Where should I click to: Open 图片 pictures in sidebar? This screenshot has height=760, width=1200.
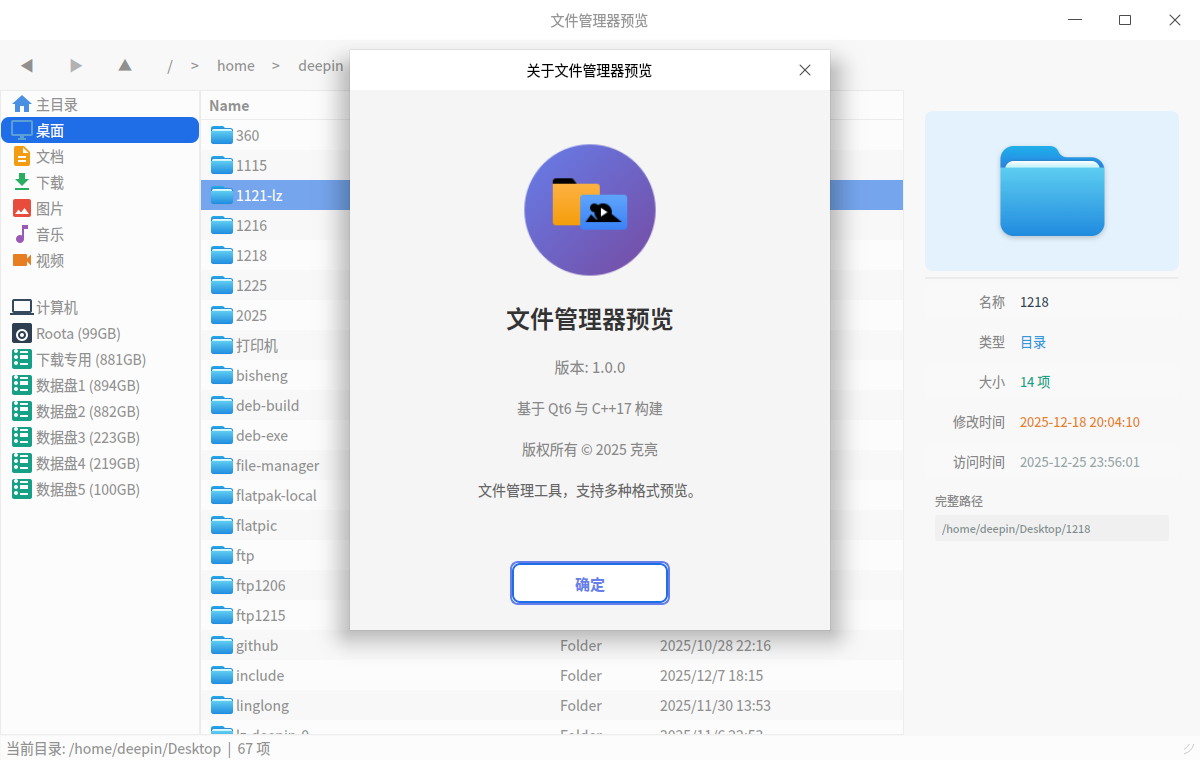click(100, 208)
